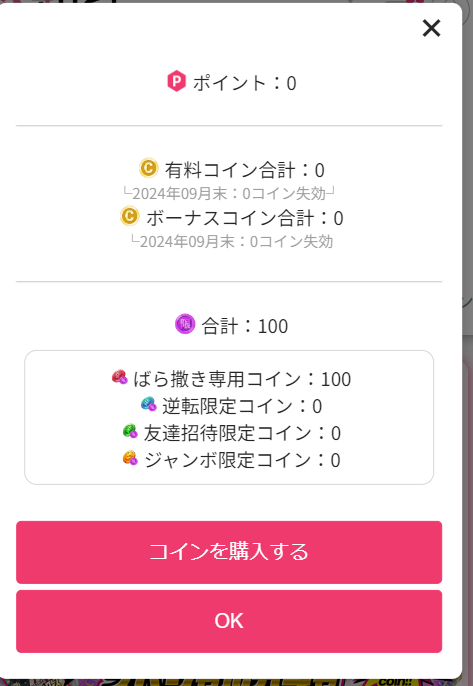This screenshot has height=686, width=473.
Task: Click the pink P points icon
Action: (176, 82)
